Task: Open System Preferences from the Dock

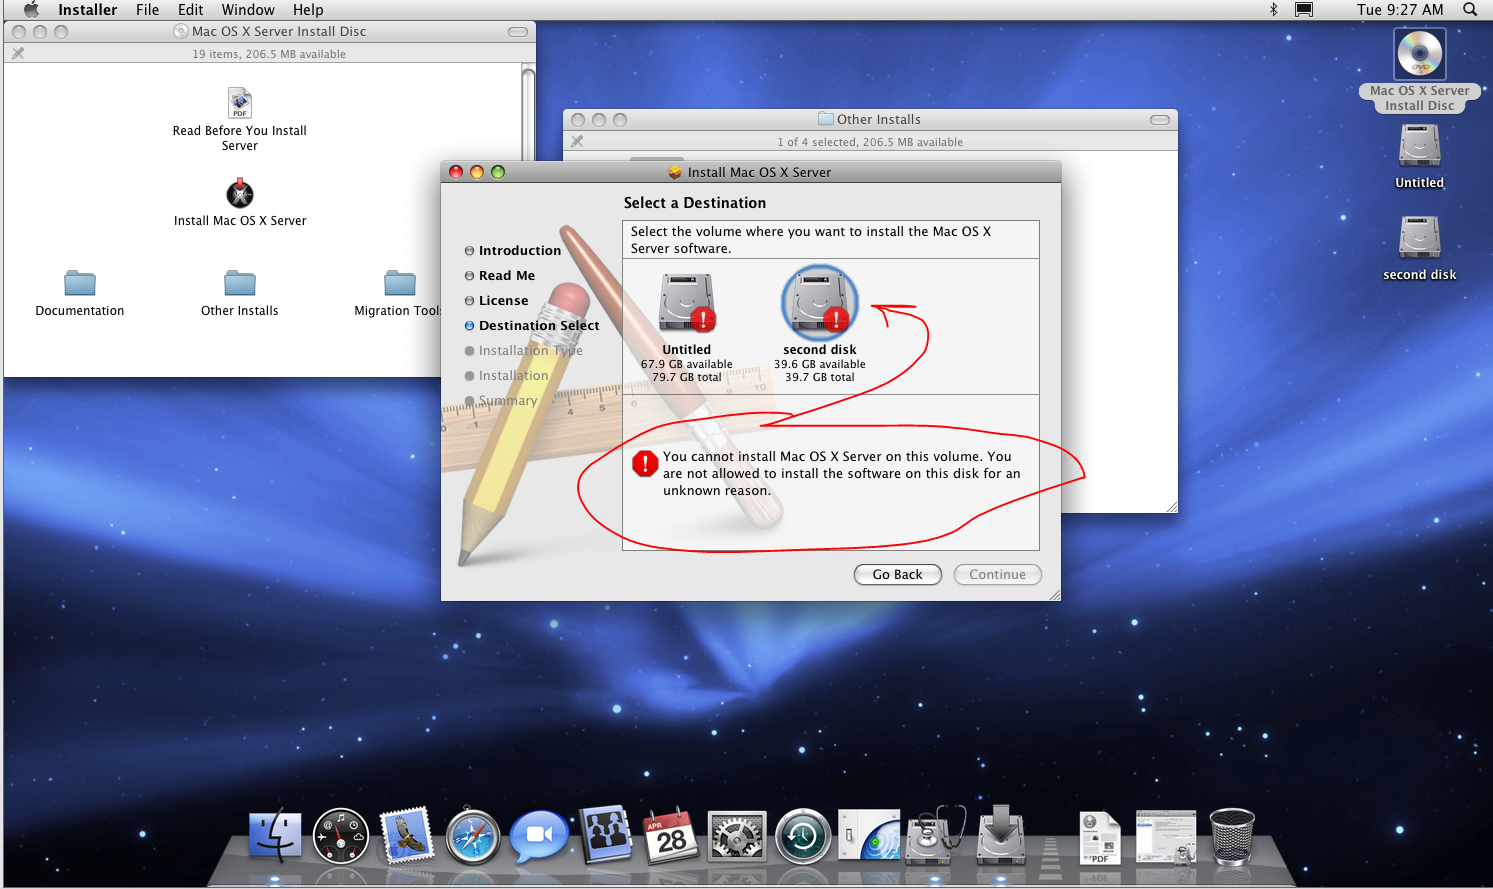Action: click(x=737, y=835)
